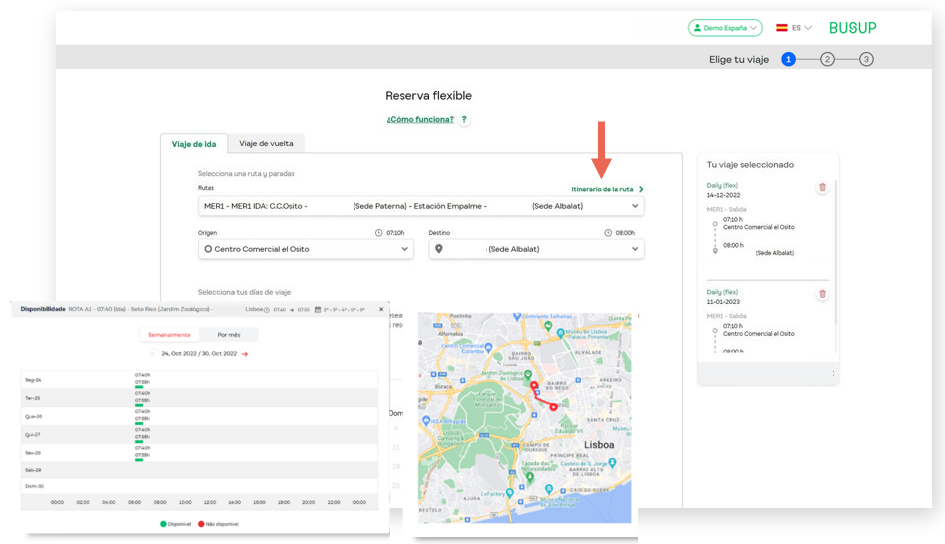Screen dimensions: 945x544
Task: Click the green Disponível legend dot
Action: [163, 524]
